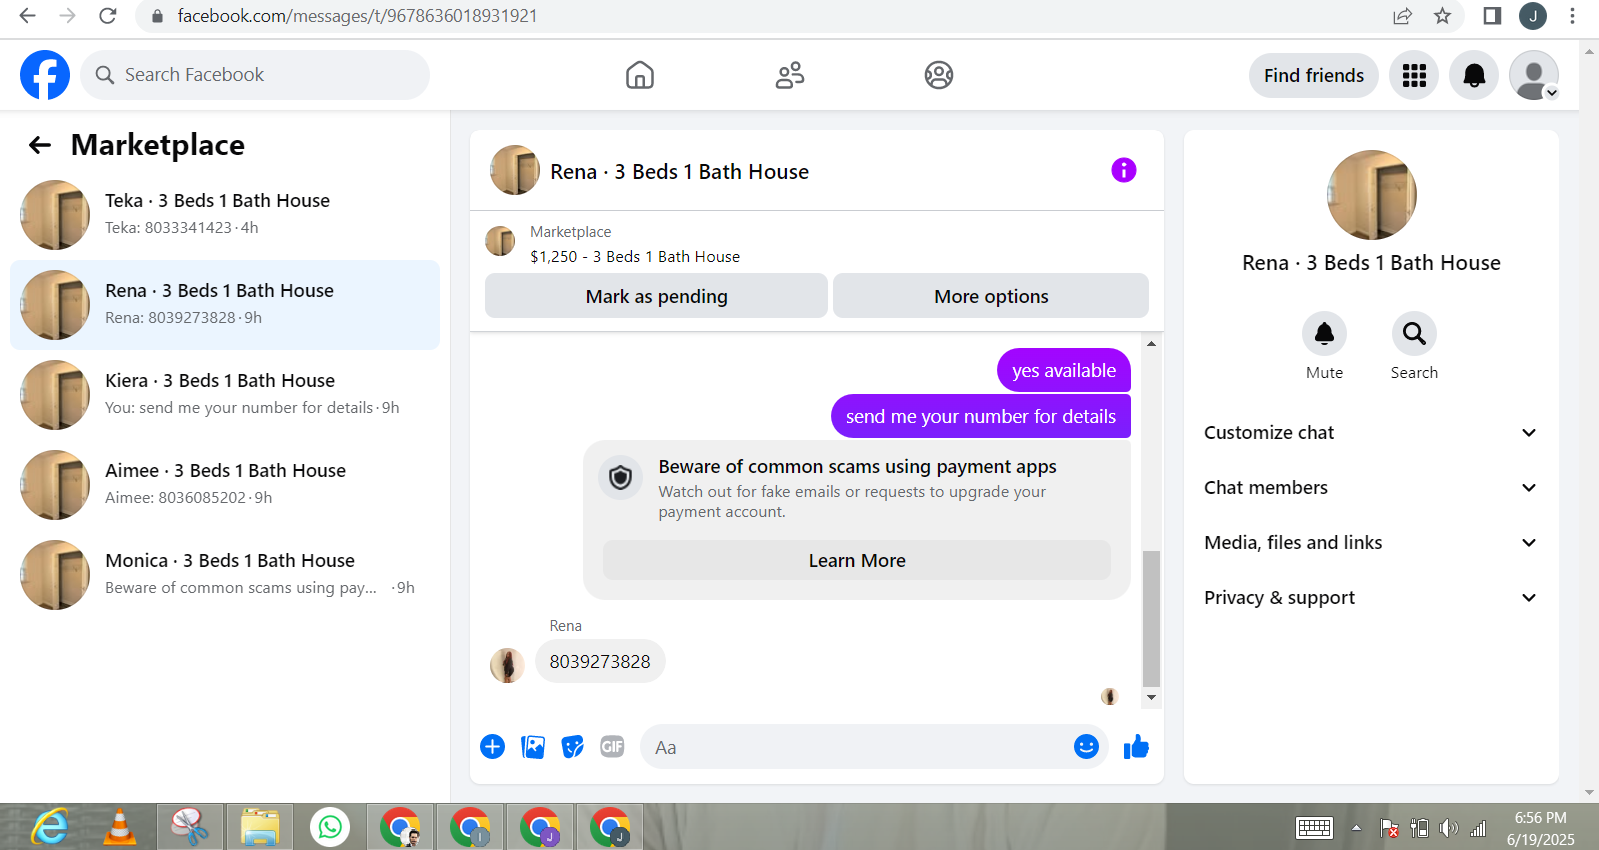
Task: Open the Chrome three-dot menu
Action: coord(1573,16)
